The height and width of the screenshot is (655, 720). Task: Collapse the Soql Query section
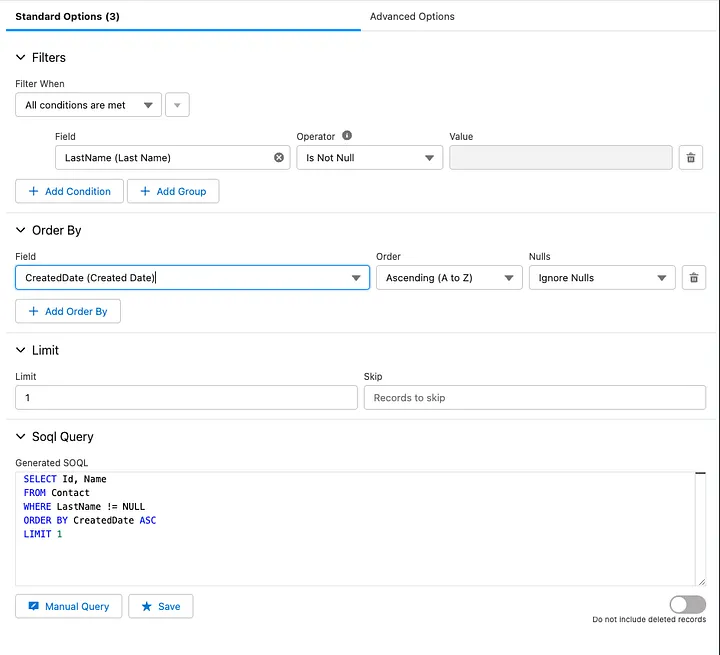click(21, 436)
